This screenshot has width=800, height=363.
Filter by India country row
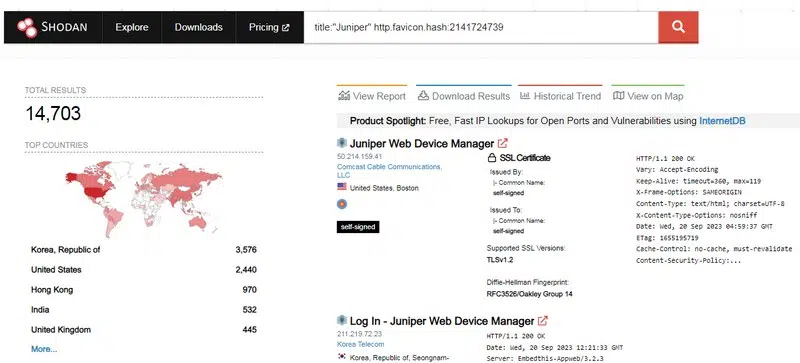click(144, 309)
